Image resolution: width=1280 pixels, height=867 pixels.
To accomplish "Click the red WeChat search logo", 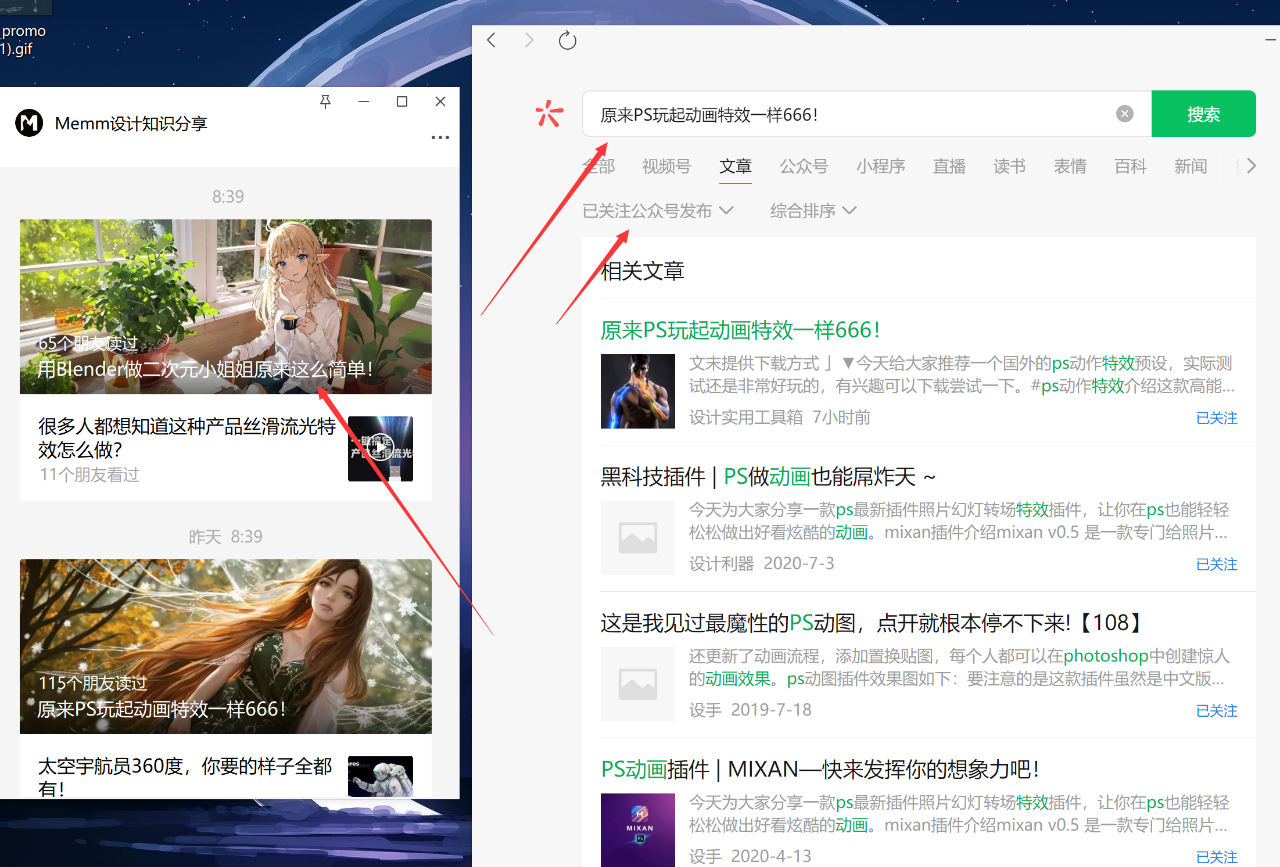I will coord(549,114).
